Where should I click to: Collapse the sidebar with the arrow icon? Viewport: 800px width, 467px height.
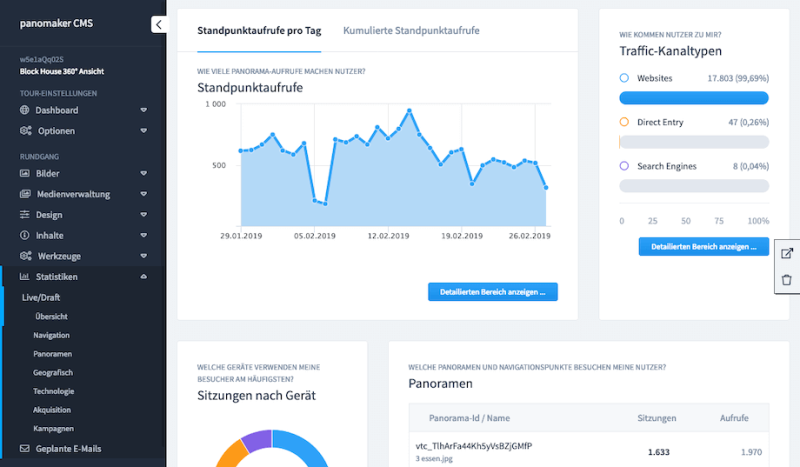point(159,25)
